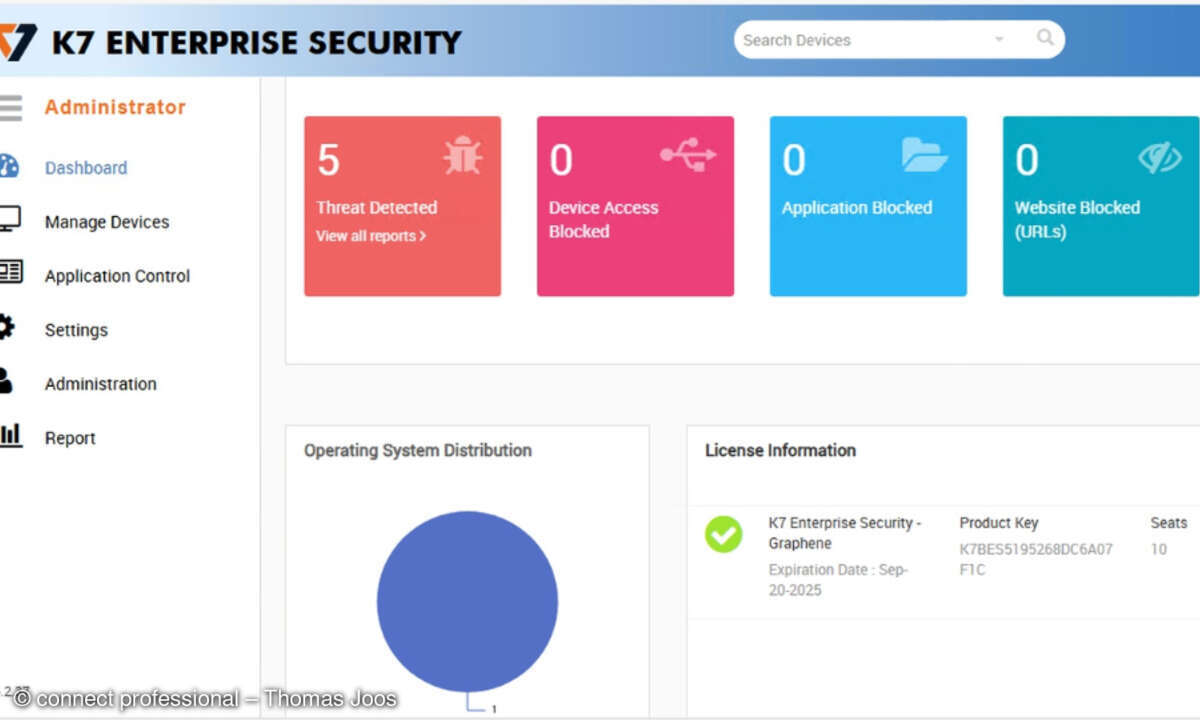Viewport: 1200px width, 720px height.
Task: Click the folder icon on Application Blocked card
Action: (924, 154)
